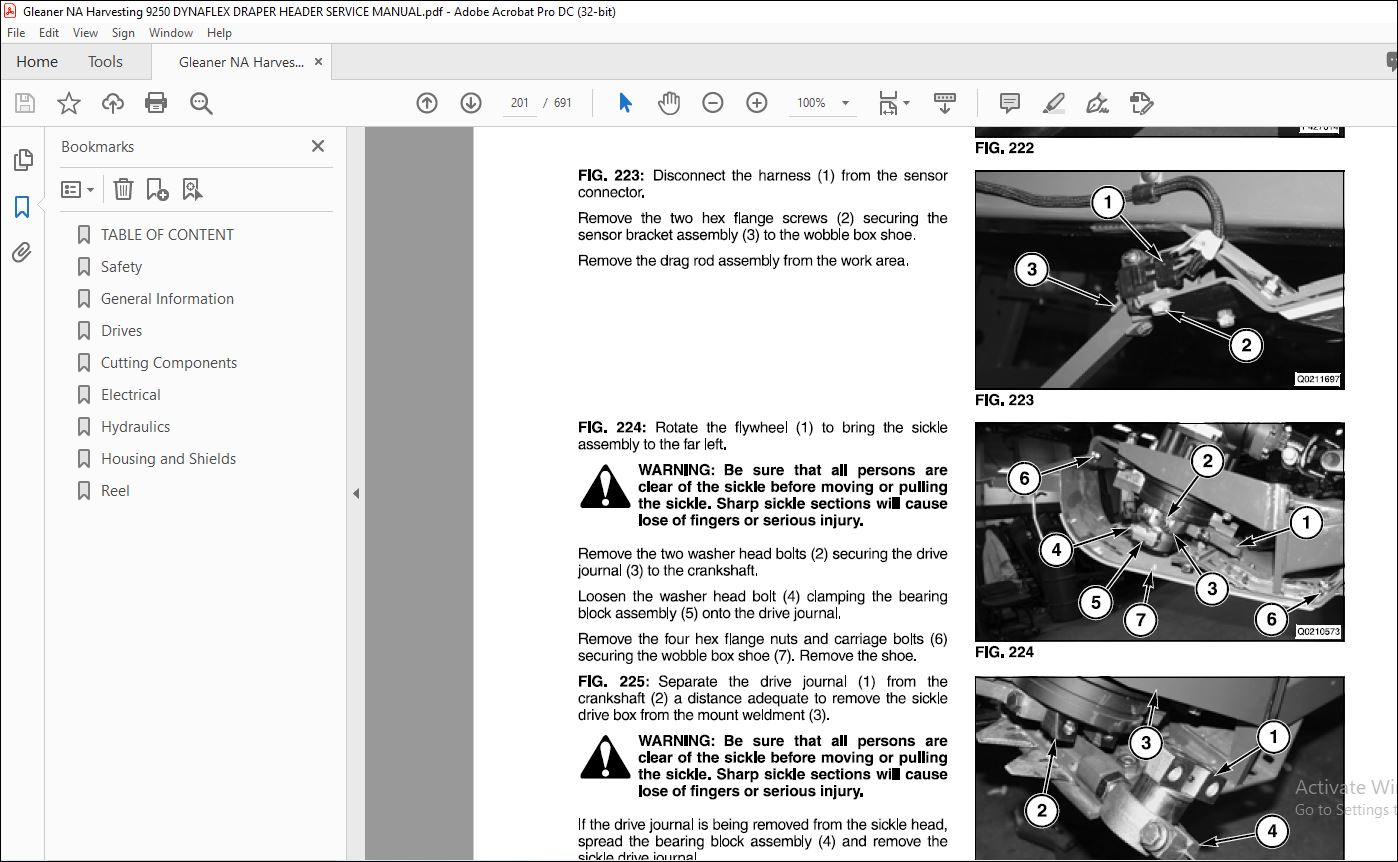Screen dimensions: 1398x862
Task: Jump to Electrical bookmark
Action: [130, 395]
